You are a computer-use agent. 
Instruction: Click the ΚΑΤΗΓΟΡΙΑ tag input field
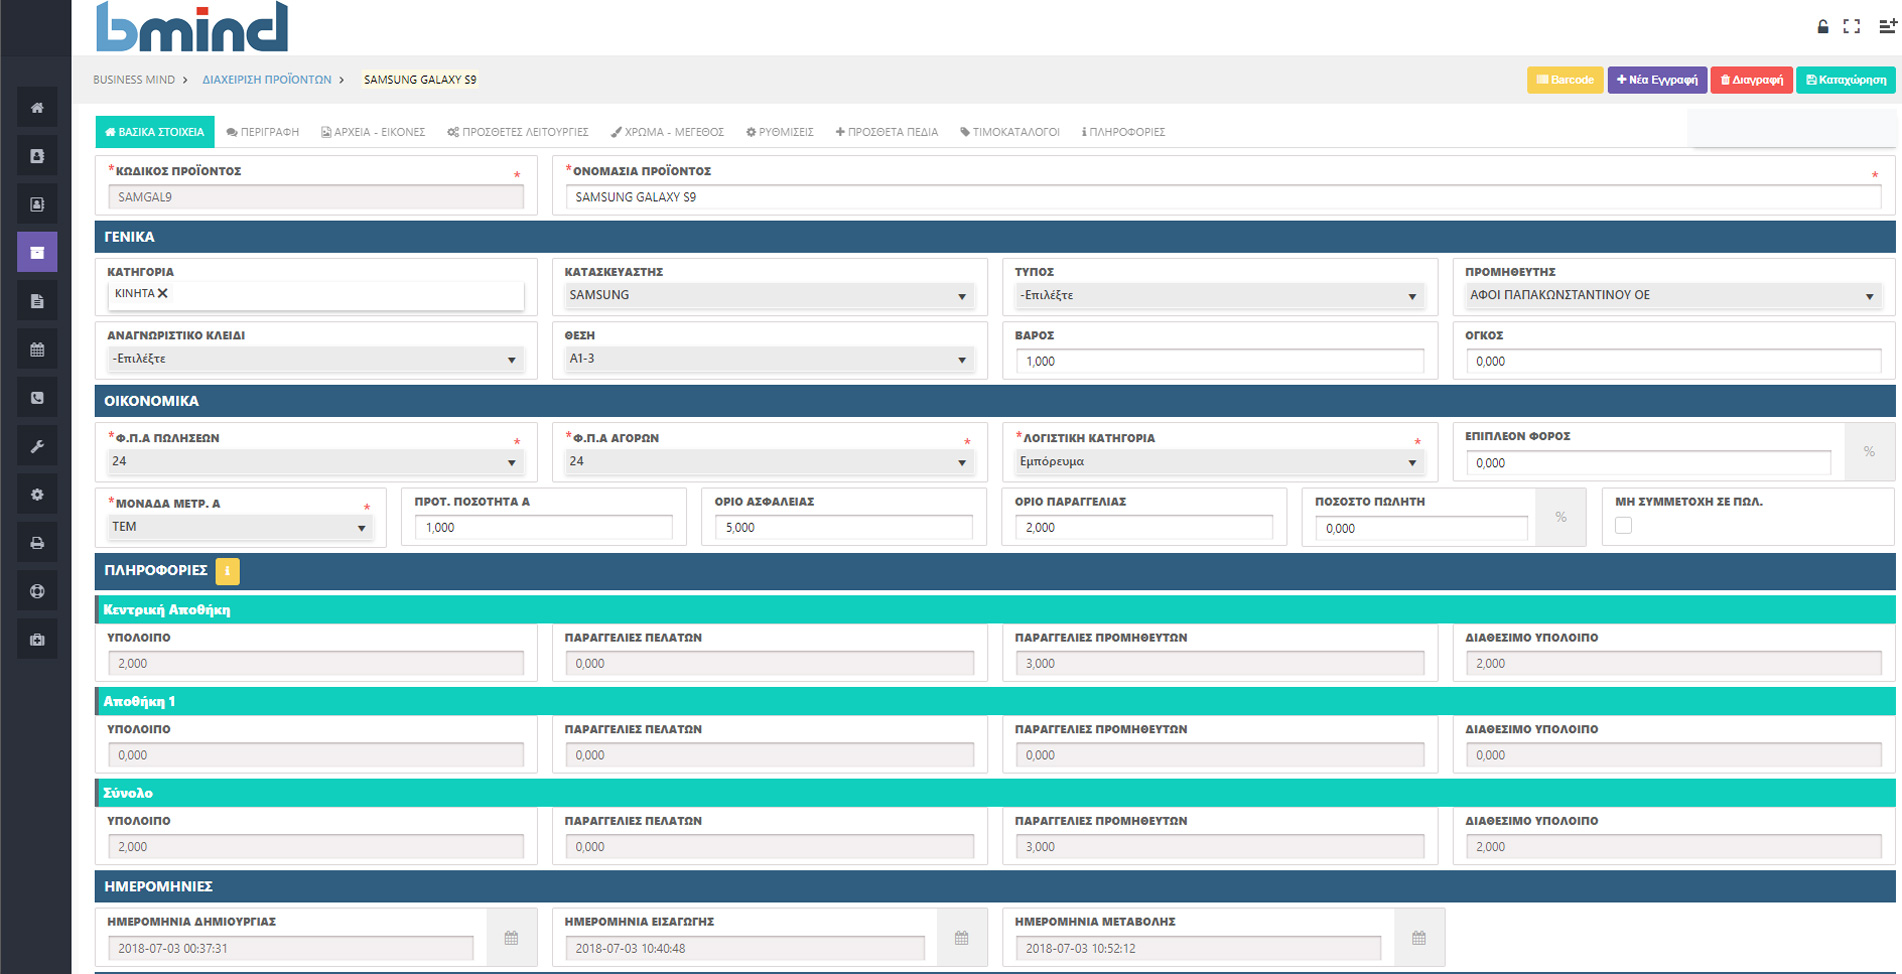[315, 295]
